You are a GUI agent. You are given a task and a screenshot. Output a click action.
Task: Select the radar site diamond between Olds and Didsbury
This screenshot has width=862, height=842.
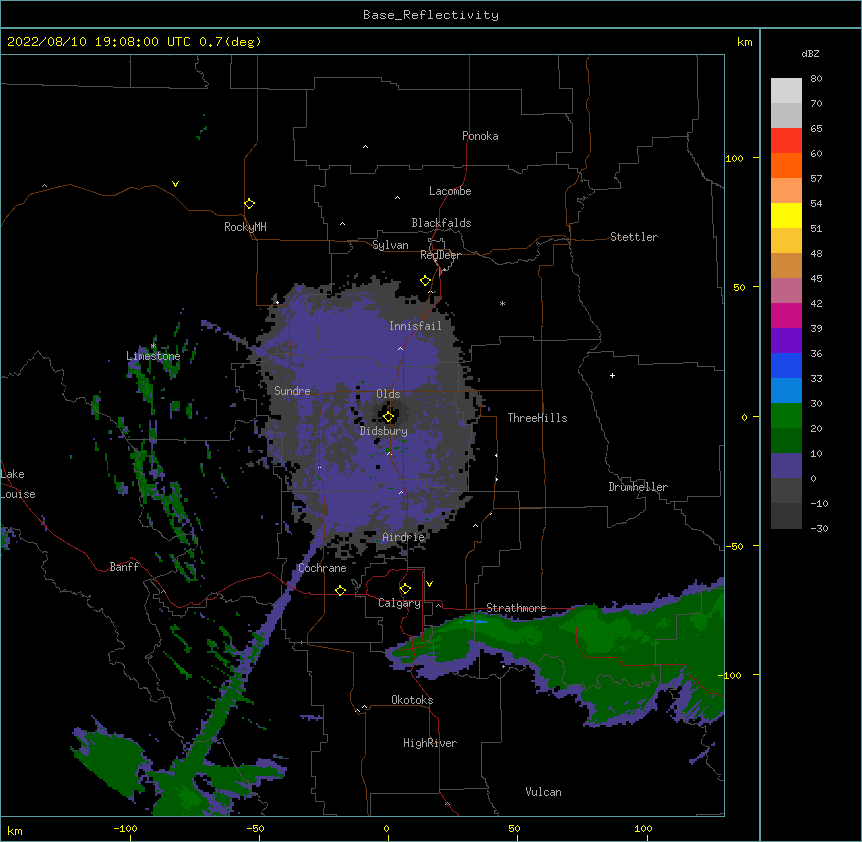tap(389, 417)
